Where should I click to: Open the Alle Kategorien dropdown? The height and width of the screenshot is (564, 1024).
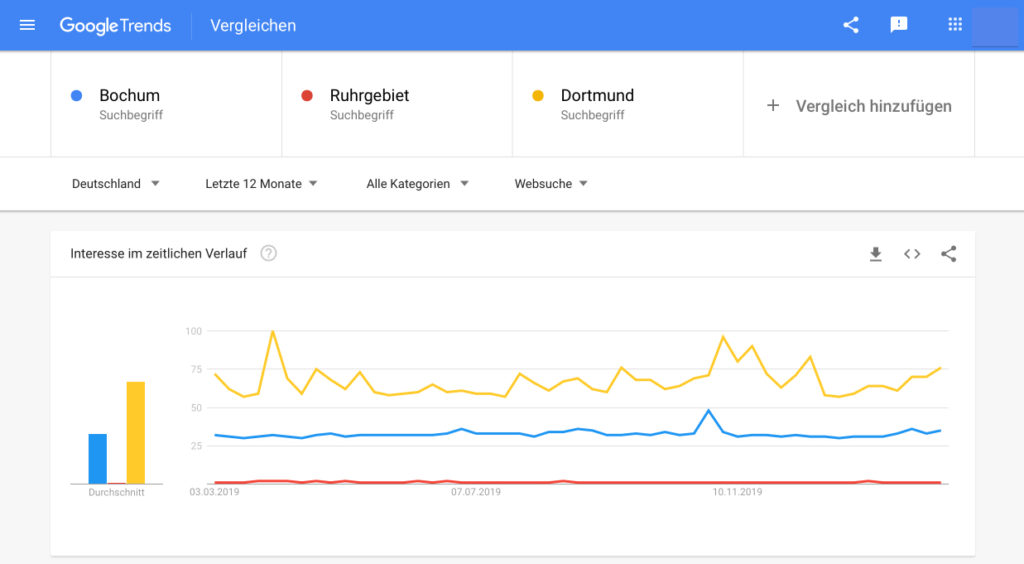(417, 184)
